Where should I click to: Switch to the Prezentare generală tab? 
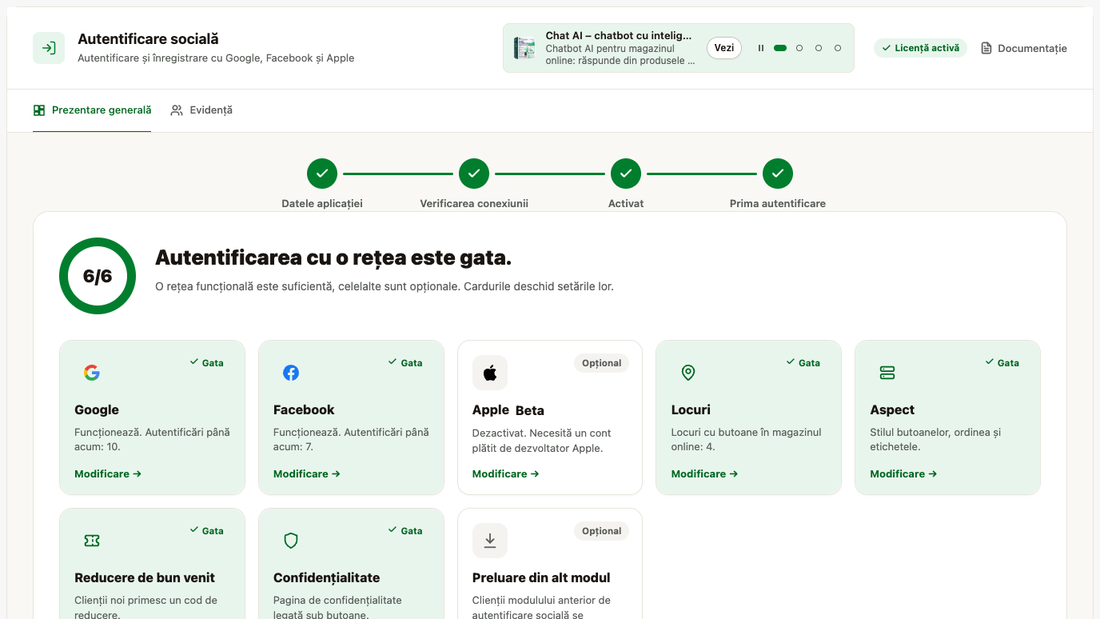(x=92, y=110)
